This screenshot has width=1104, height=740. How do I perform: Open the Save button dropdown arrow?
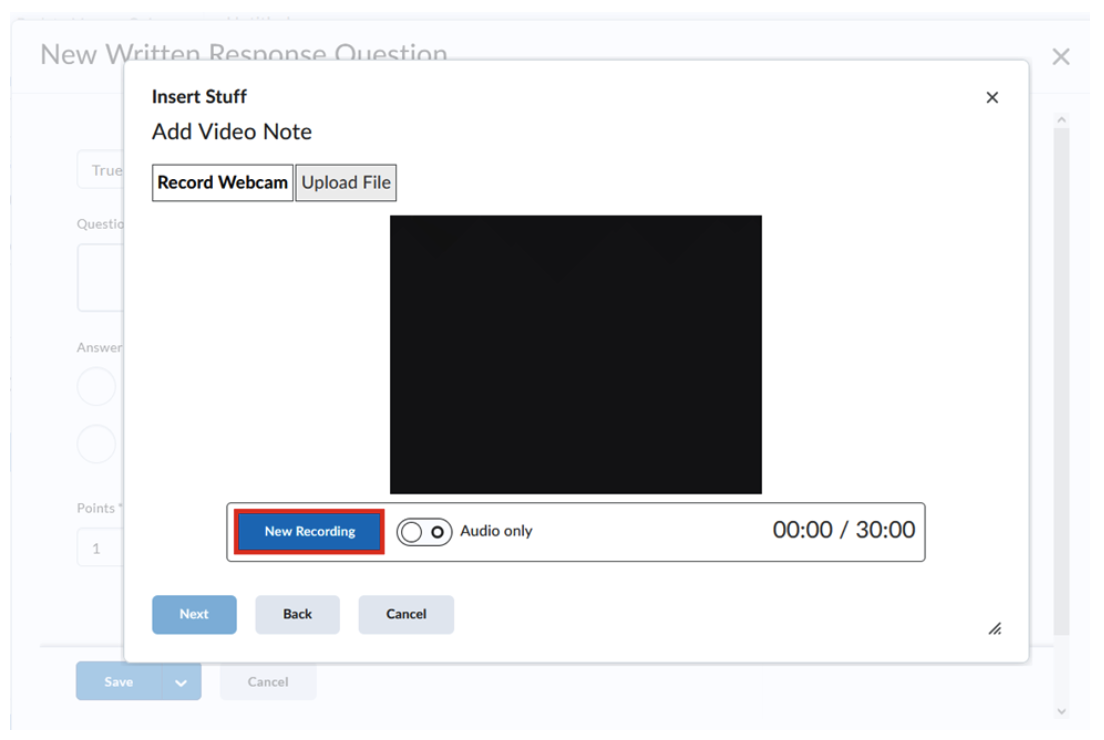181,682
